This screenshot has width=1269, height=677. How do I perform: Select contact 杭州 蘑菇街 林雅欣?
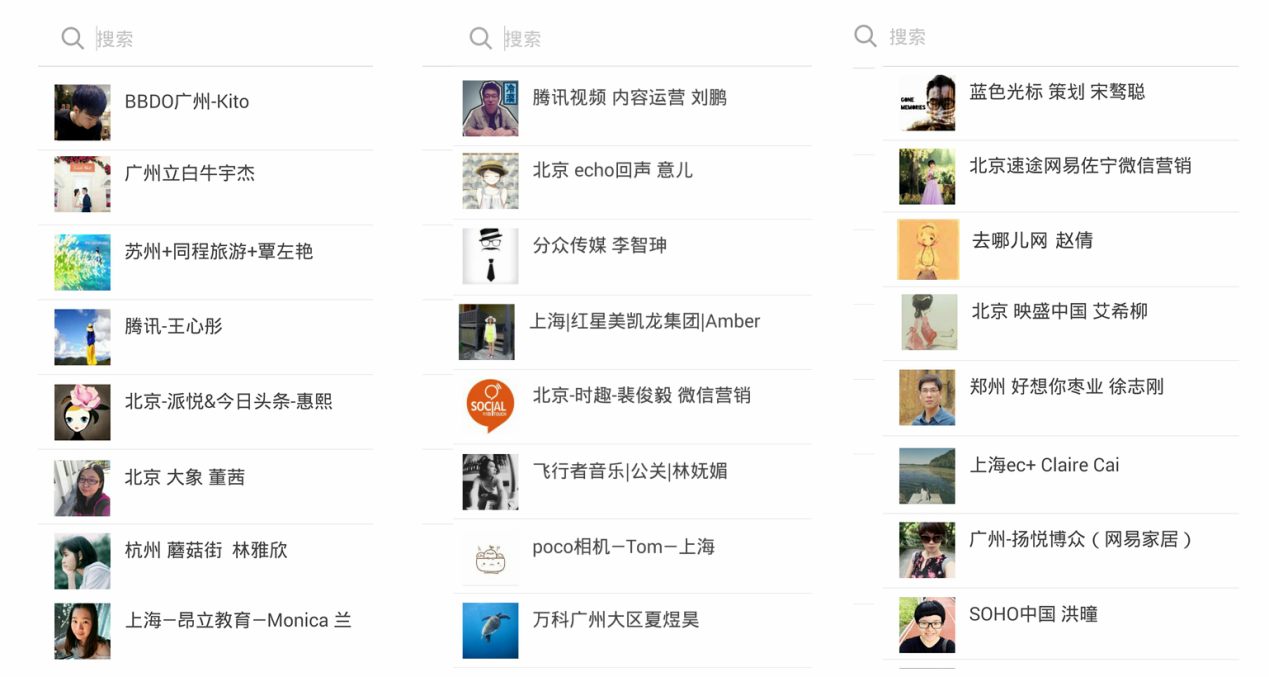coord(206,550)
